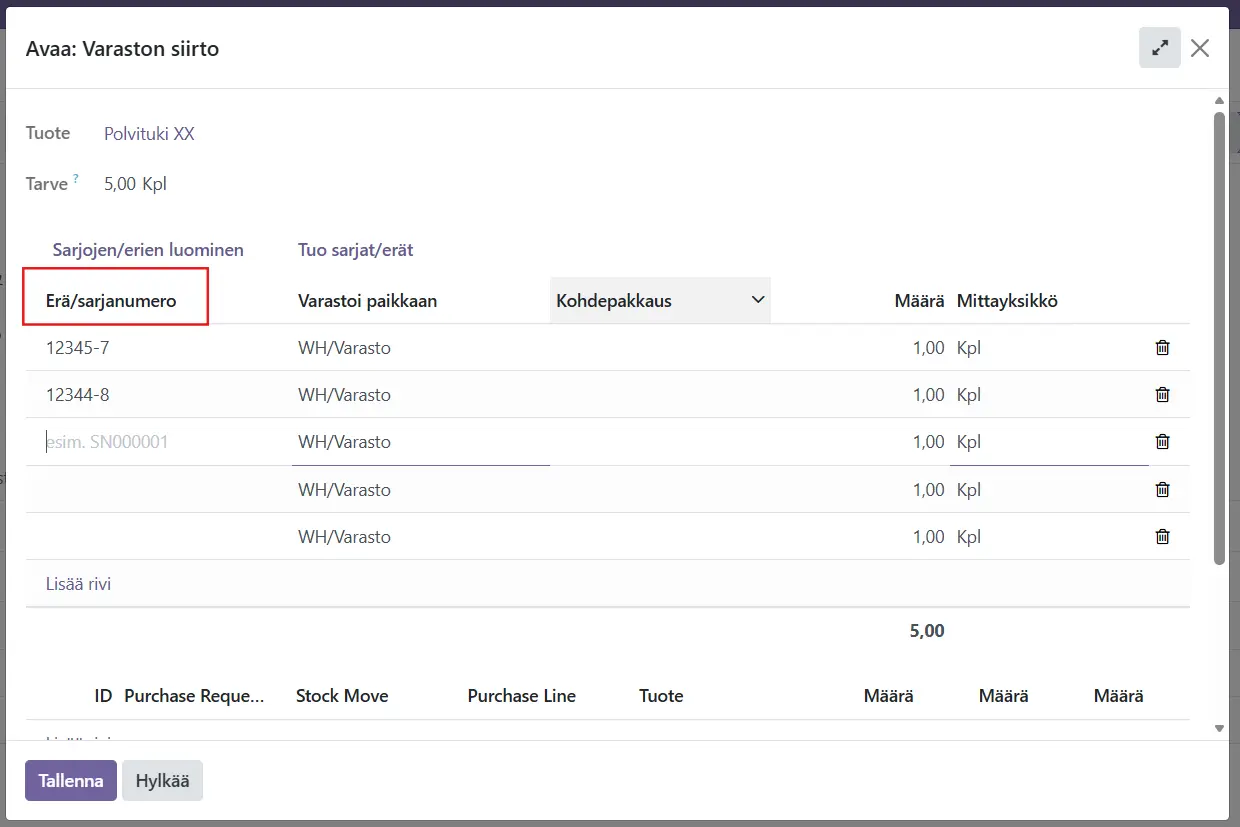Click trash icon on third row

1162,442
